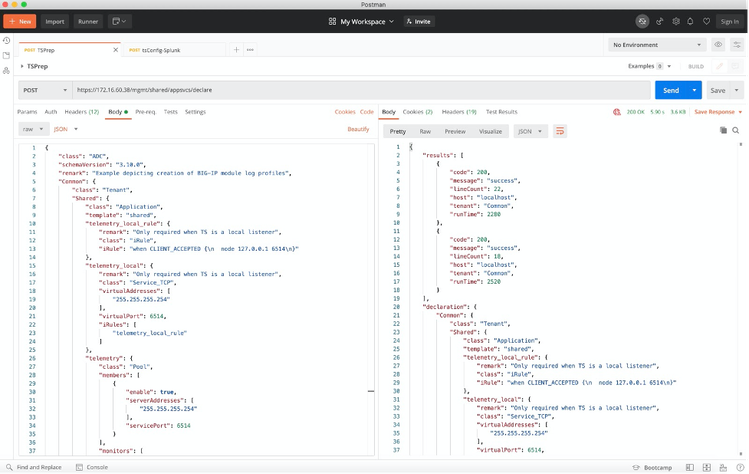
Task: Switch to the Pre-req. request tab
Action: pyautogui.click(x=146, y=112)
